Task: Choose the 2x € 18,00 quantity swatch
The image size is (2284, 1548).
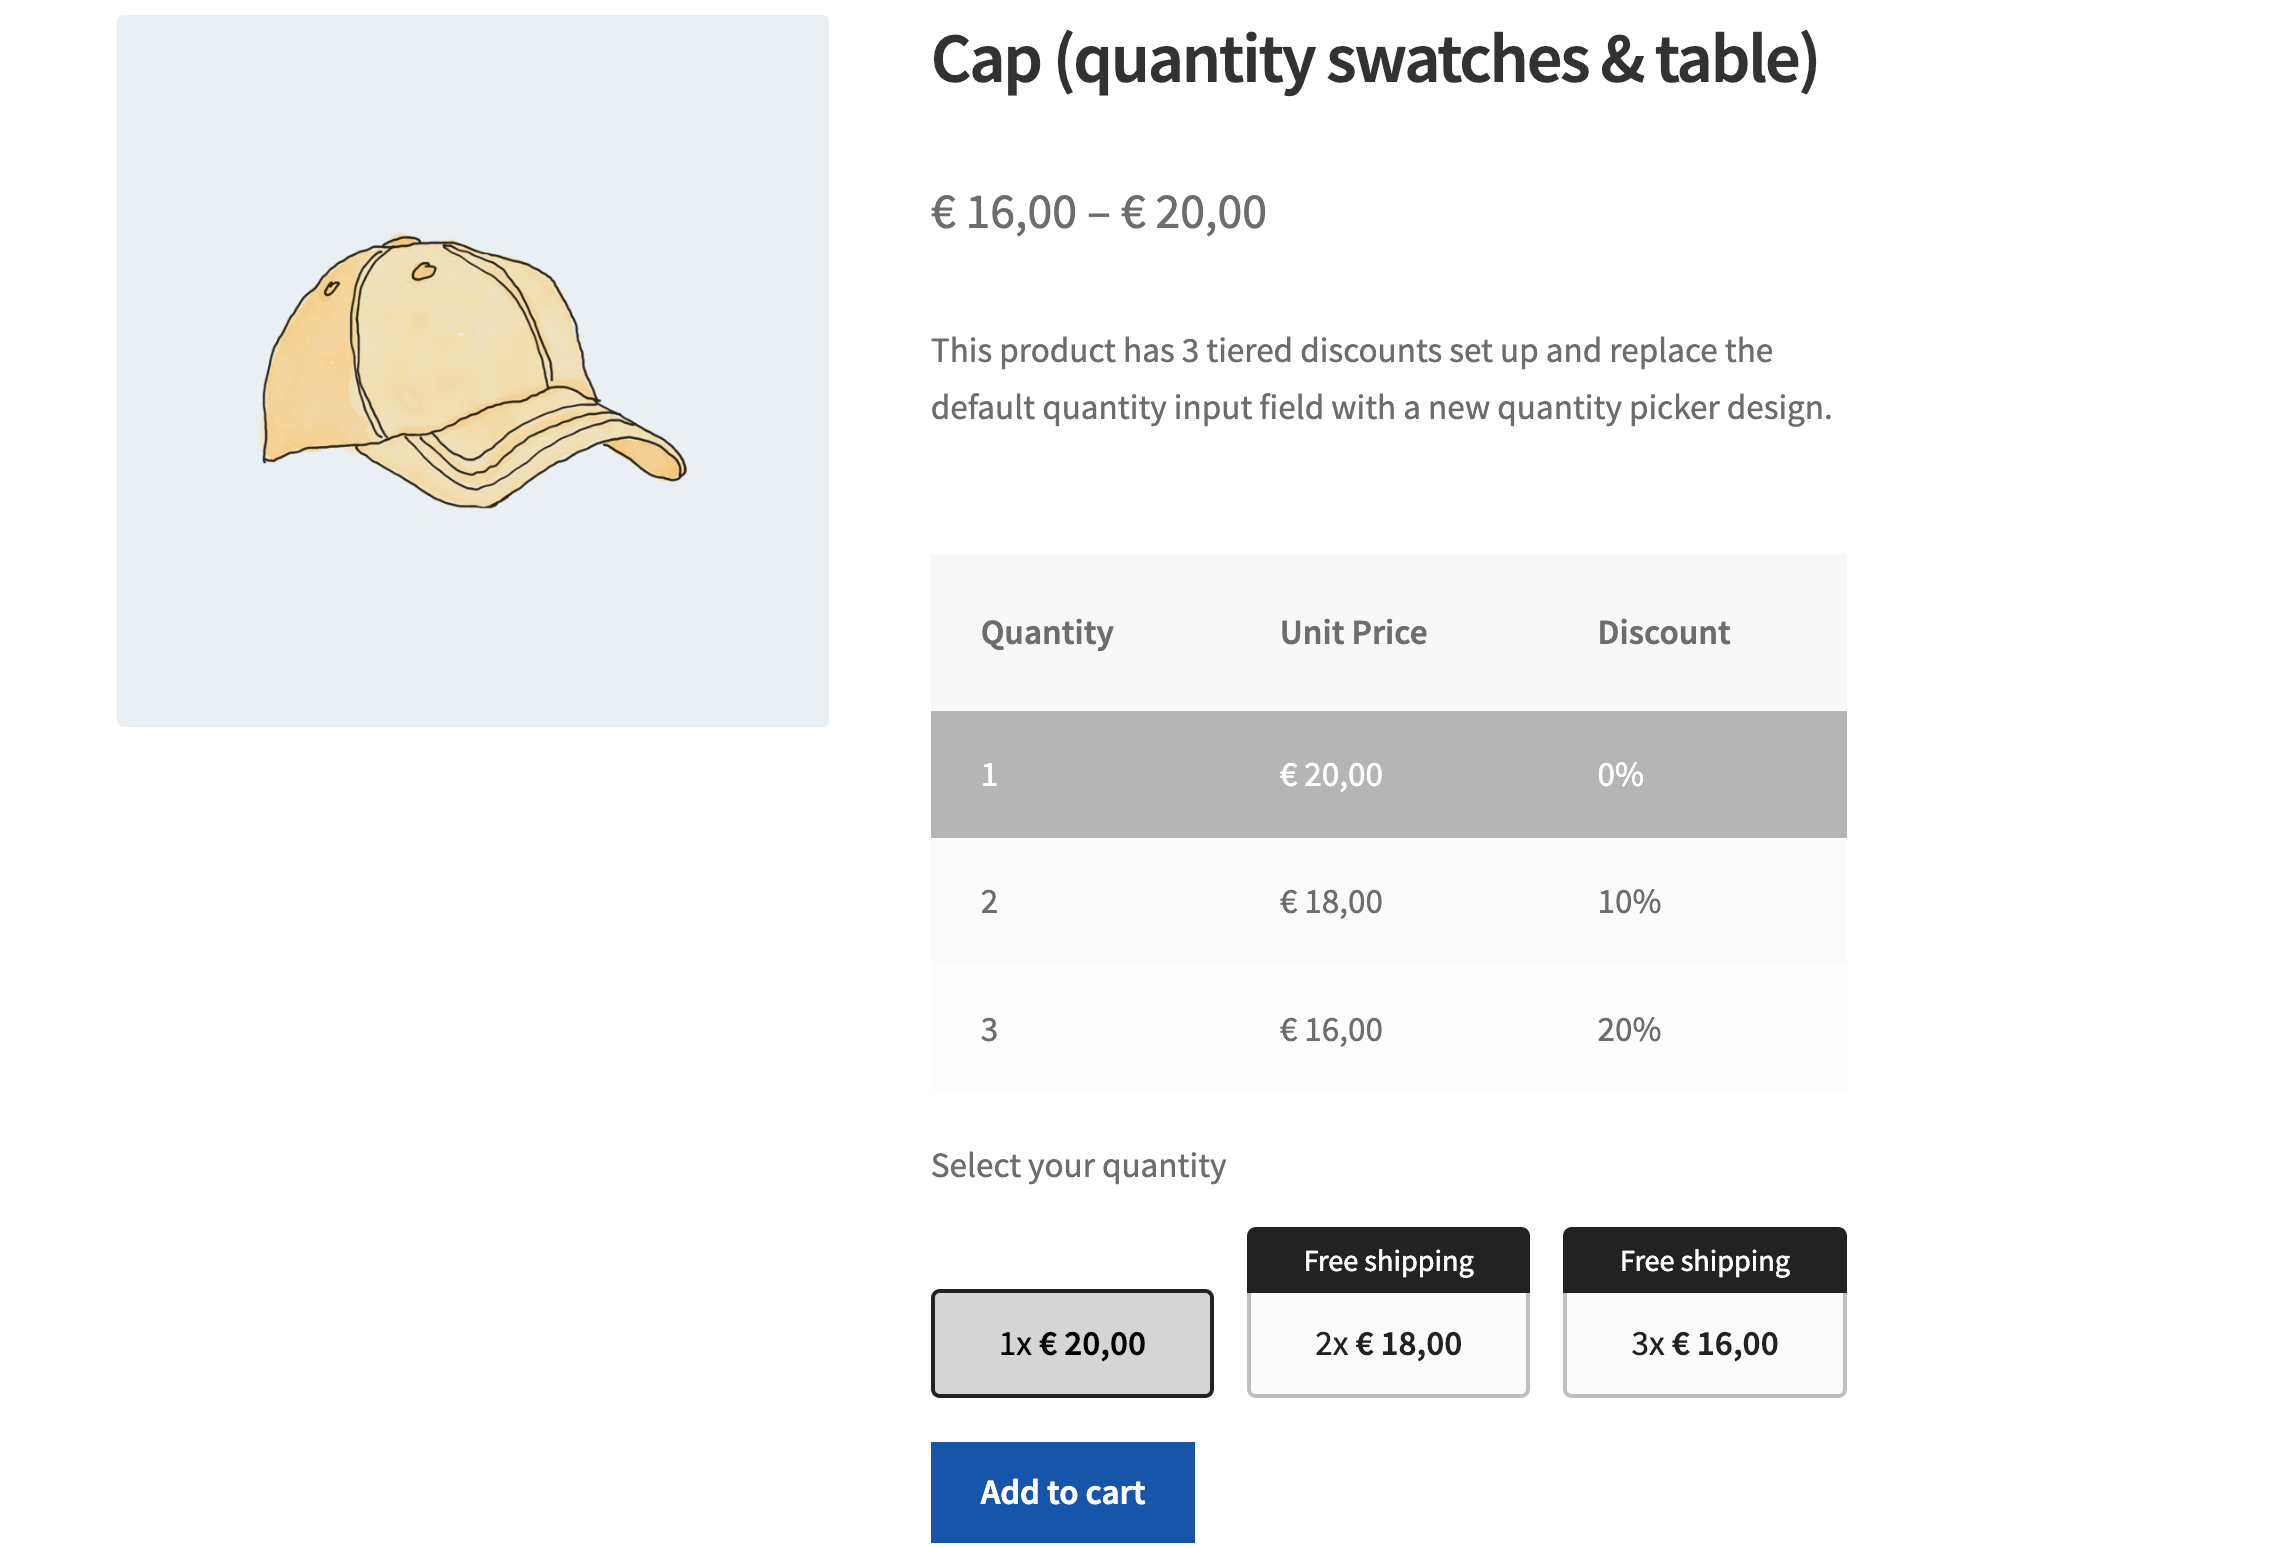Action: (1388, 1343)
